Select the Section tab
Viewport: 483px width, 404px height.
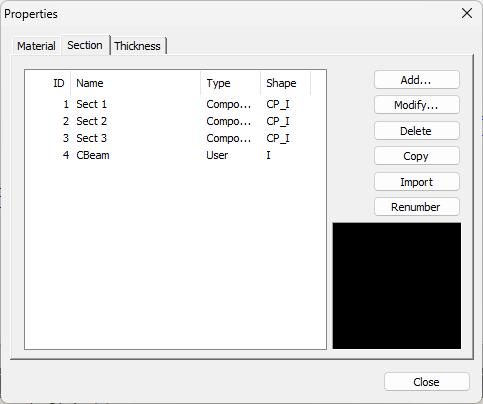(85, 45)
